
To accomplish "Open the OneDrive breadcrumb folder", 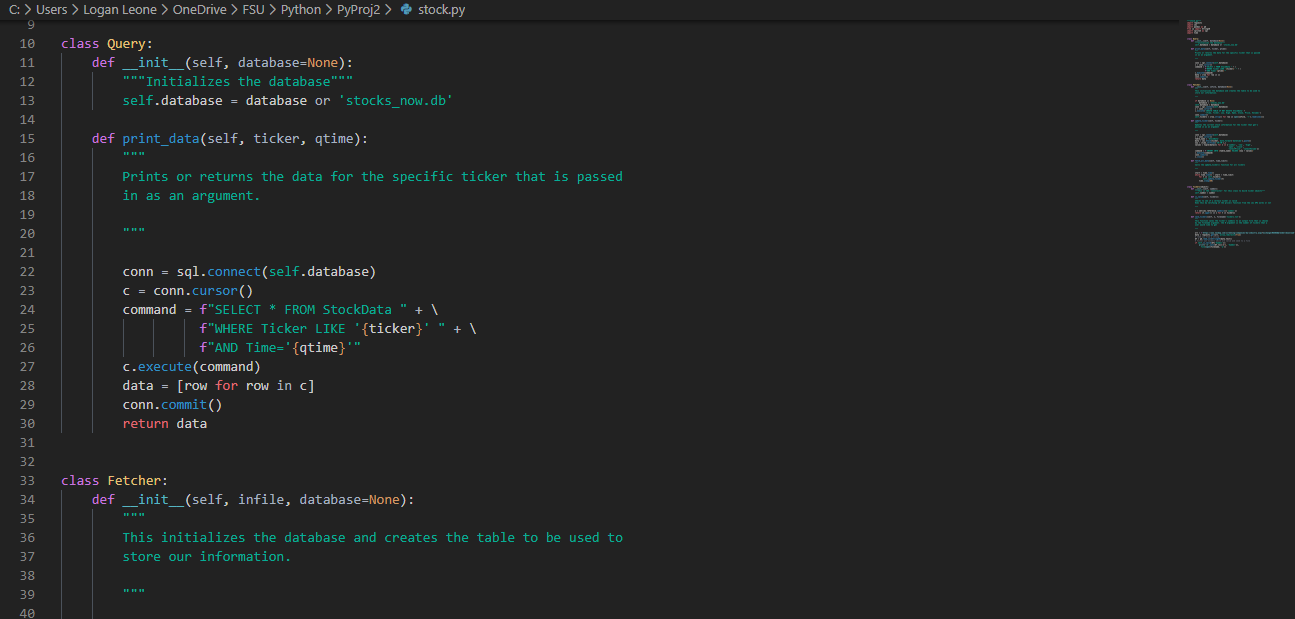I will pyautogui.click(x=199, y=10).
